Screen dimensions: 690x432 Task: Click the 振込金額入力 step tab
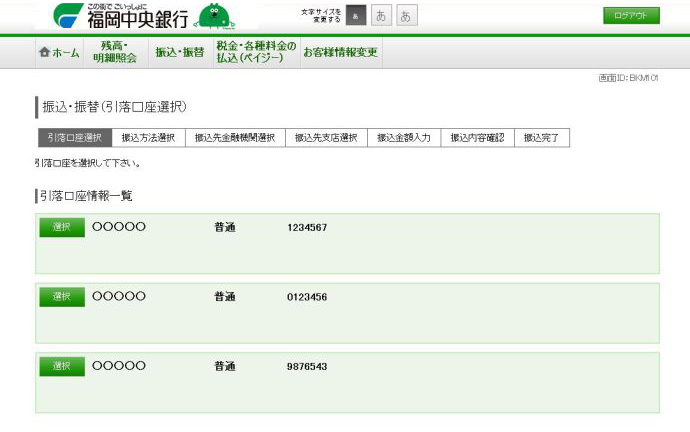pyautogui.click(x=404, y=138)
